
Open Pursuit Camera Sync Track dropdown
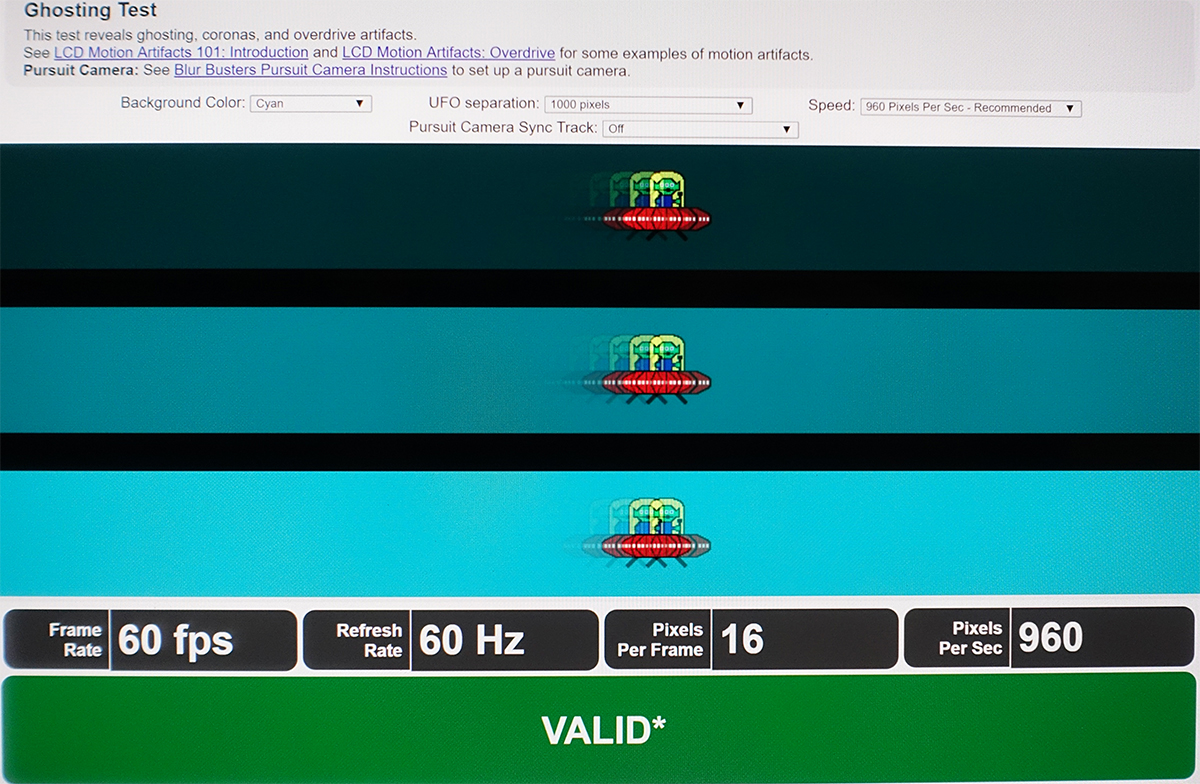700,129
